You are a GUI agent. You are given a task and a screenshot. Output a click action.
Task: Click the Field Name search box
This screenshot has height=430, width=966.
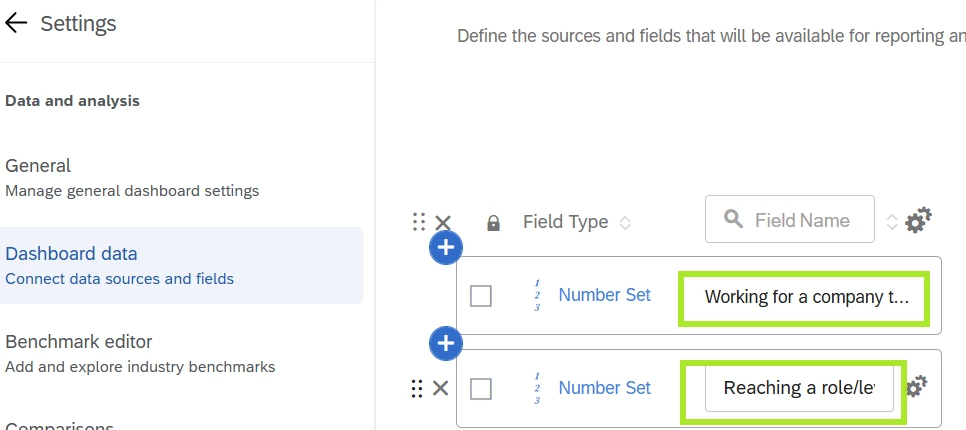[x=800, y=220]
